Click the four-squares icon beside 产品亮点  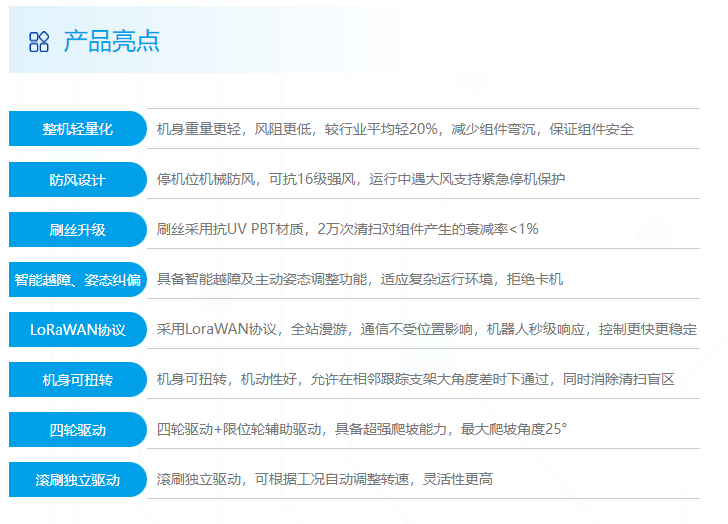pyautogui.click(x=39, y=41)
